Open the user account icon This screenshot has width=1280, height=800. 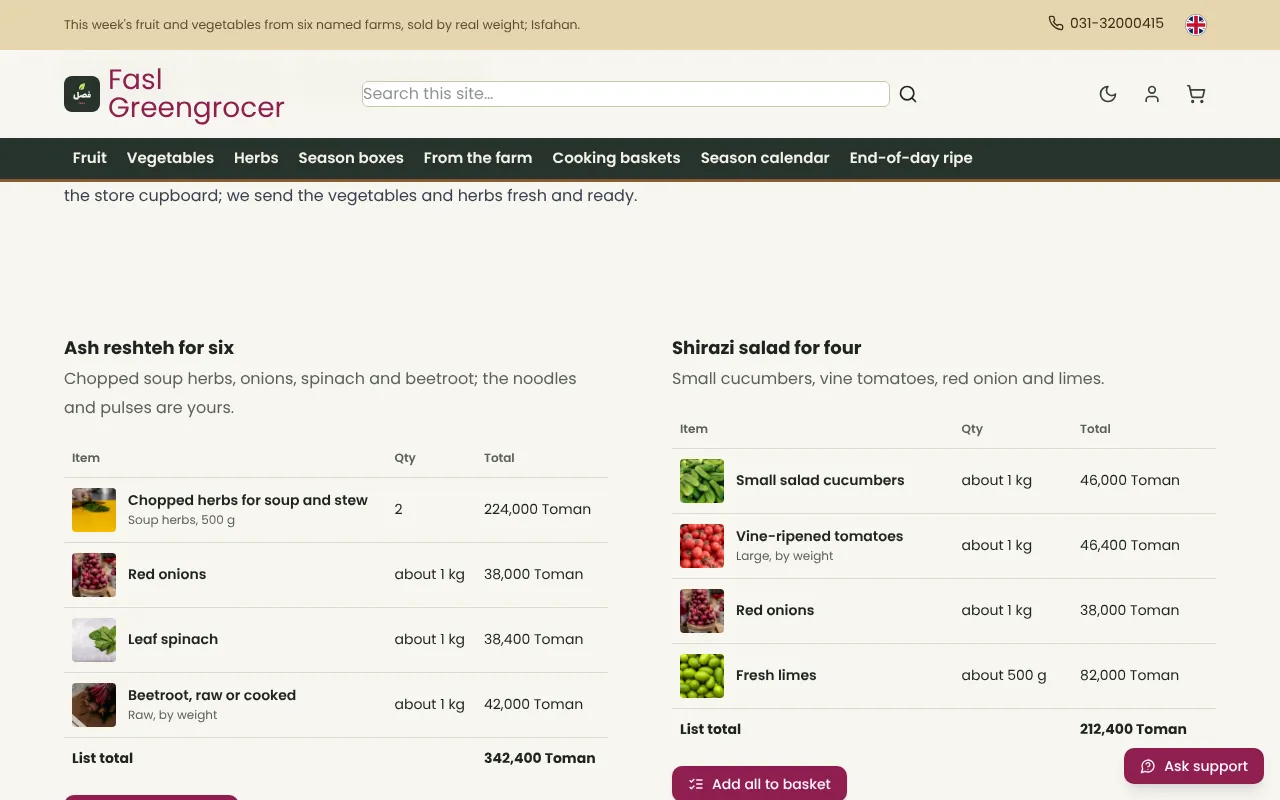pos(1152,94)
